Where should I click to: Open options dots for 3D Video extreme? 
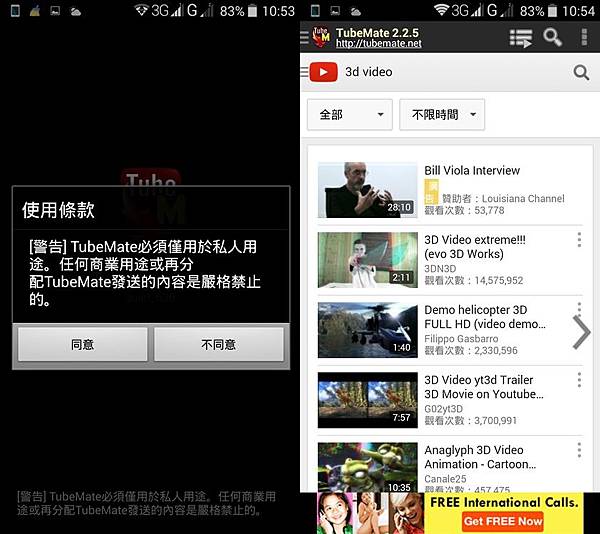pos(579,240)
